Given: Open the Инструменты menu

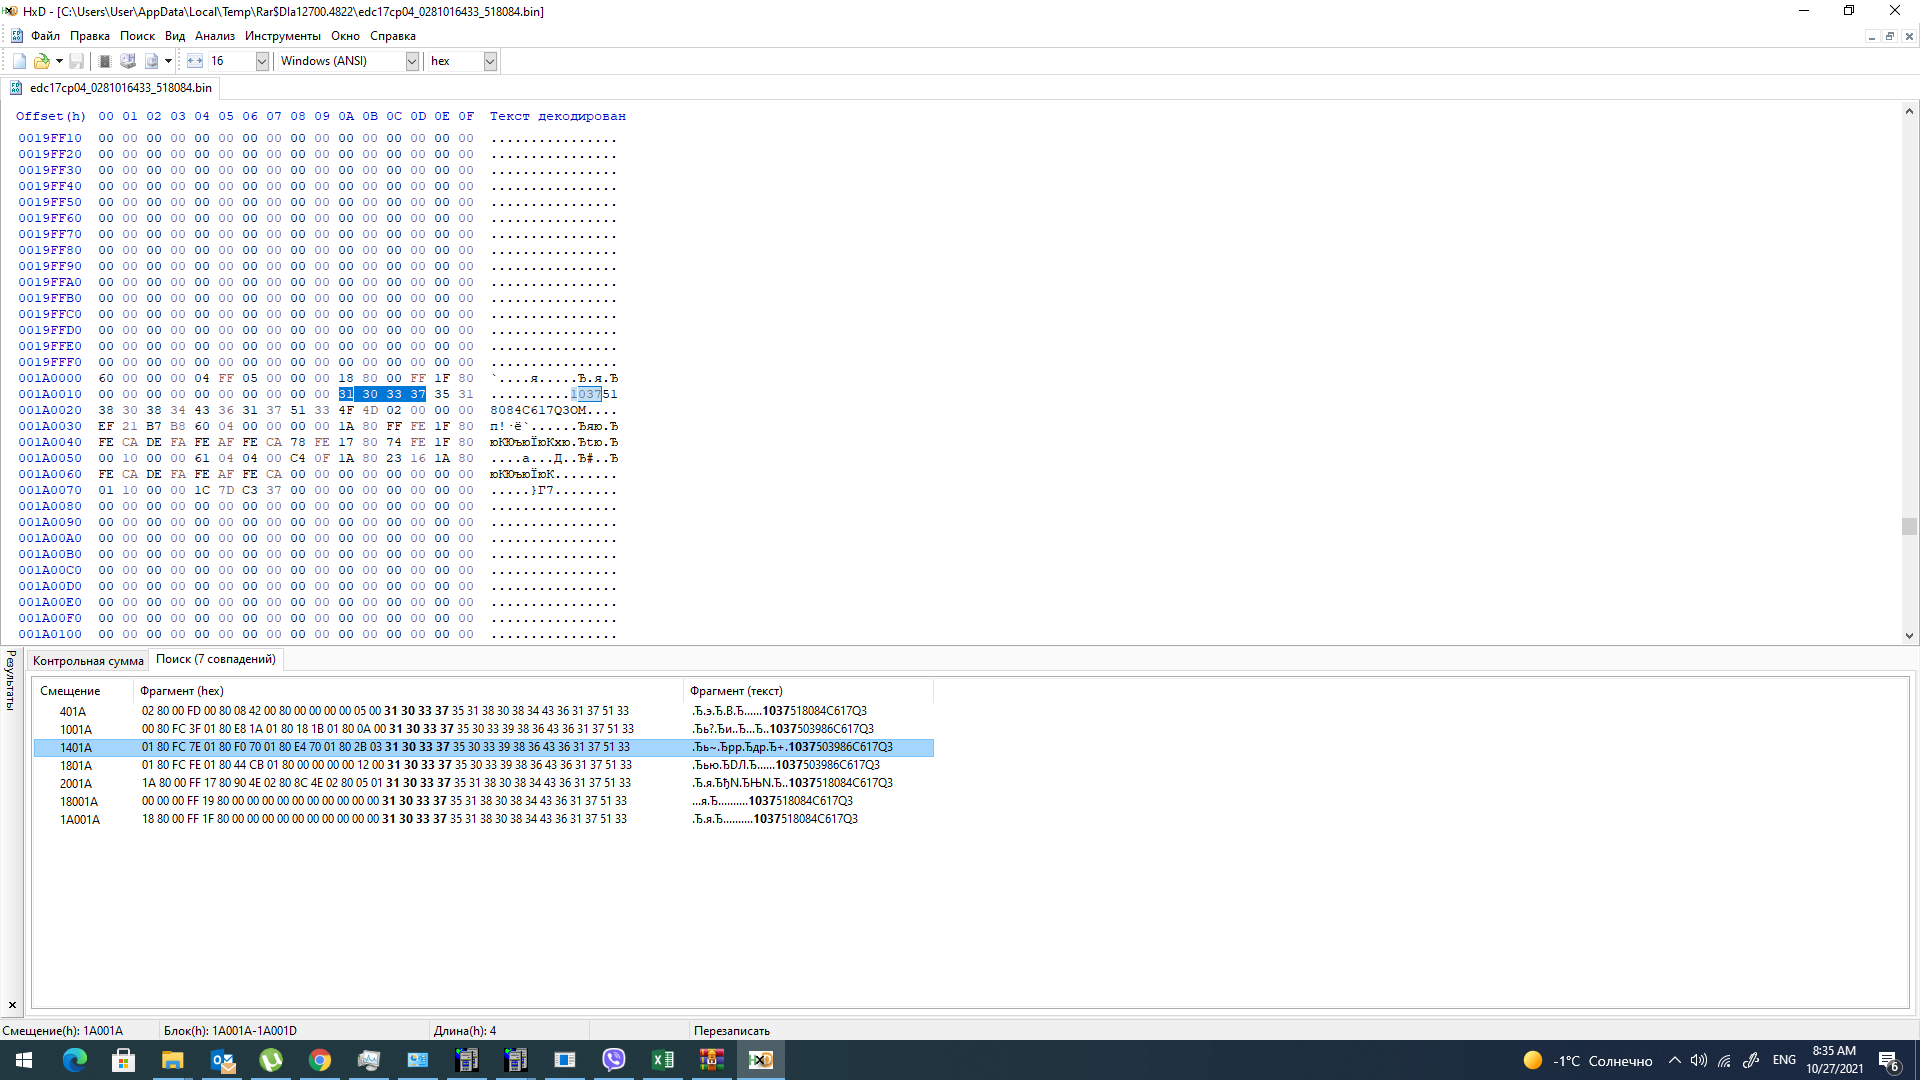Looking at the screenshot, I should click(284, 36).
